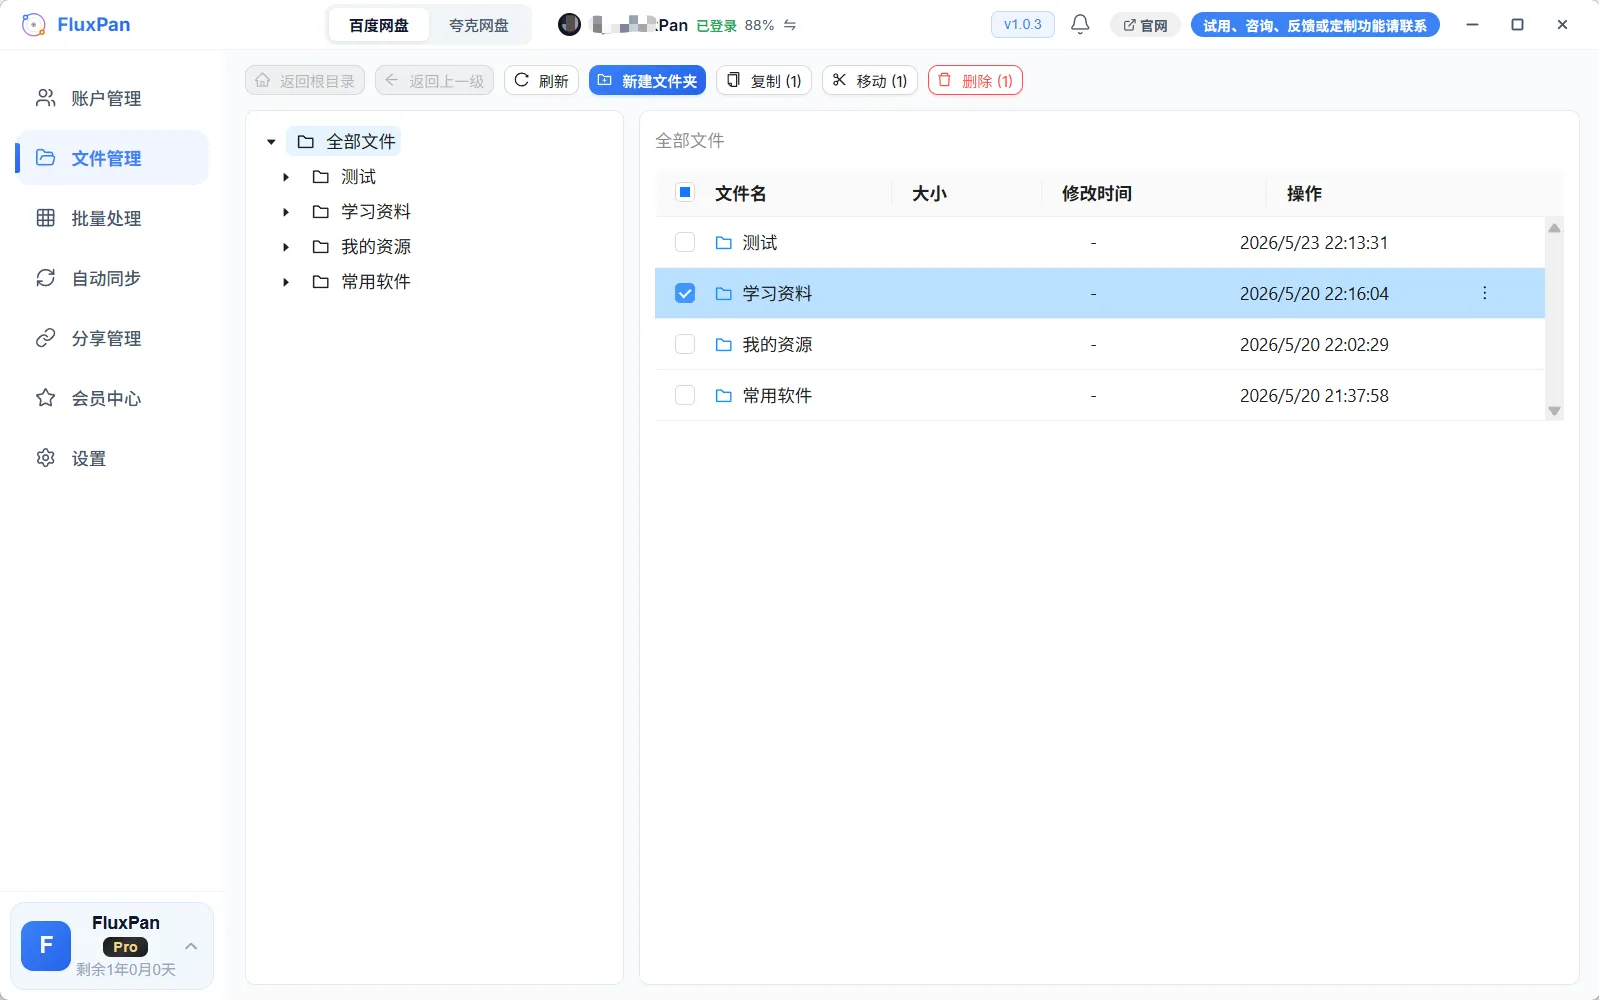This screenshot has height=1000, width=1599.
Task: Click the 删除 (1) button
Action: pos(975,81)
